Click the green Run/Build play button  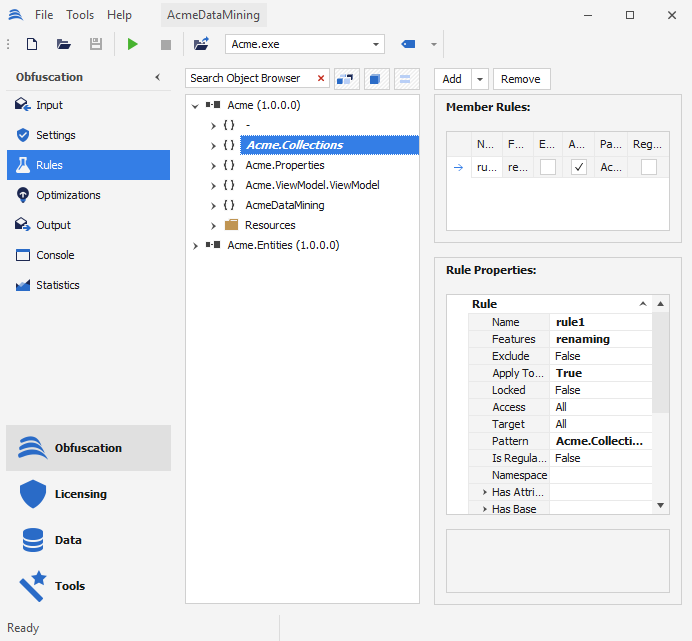(133, 44)
